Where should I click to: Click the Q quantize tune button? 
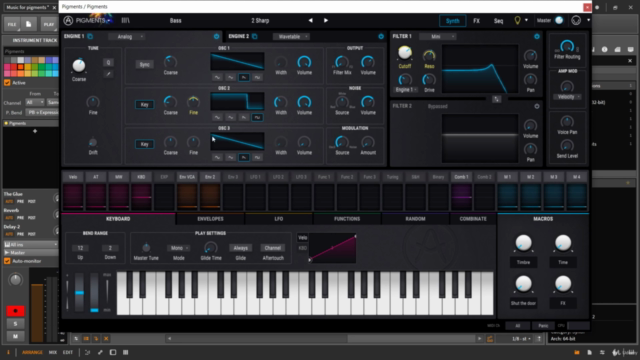(108, 62)
